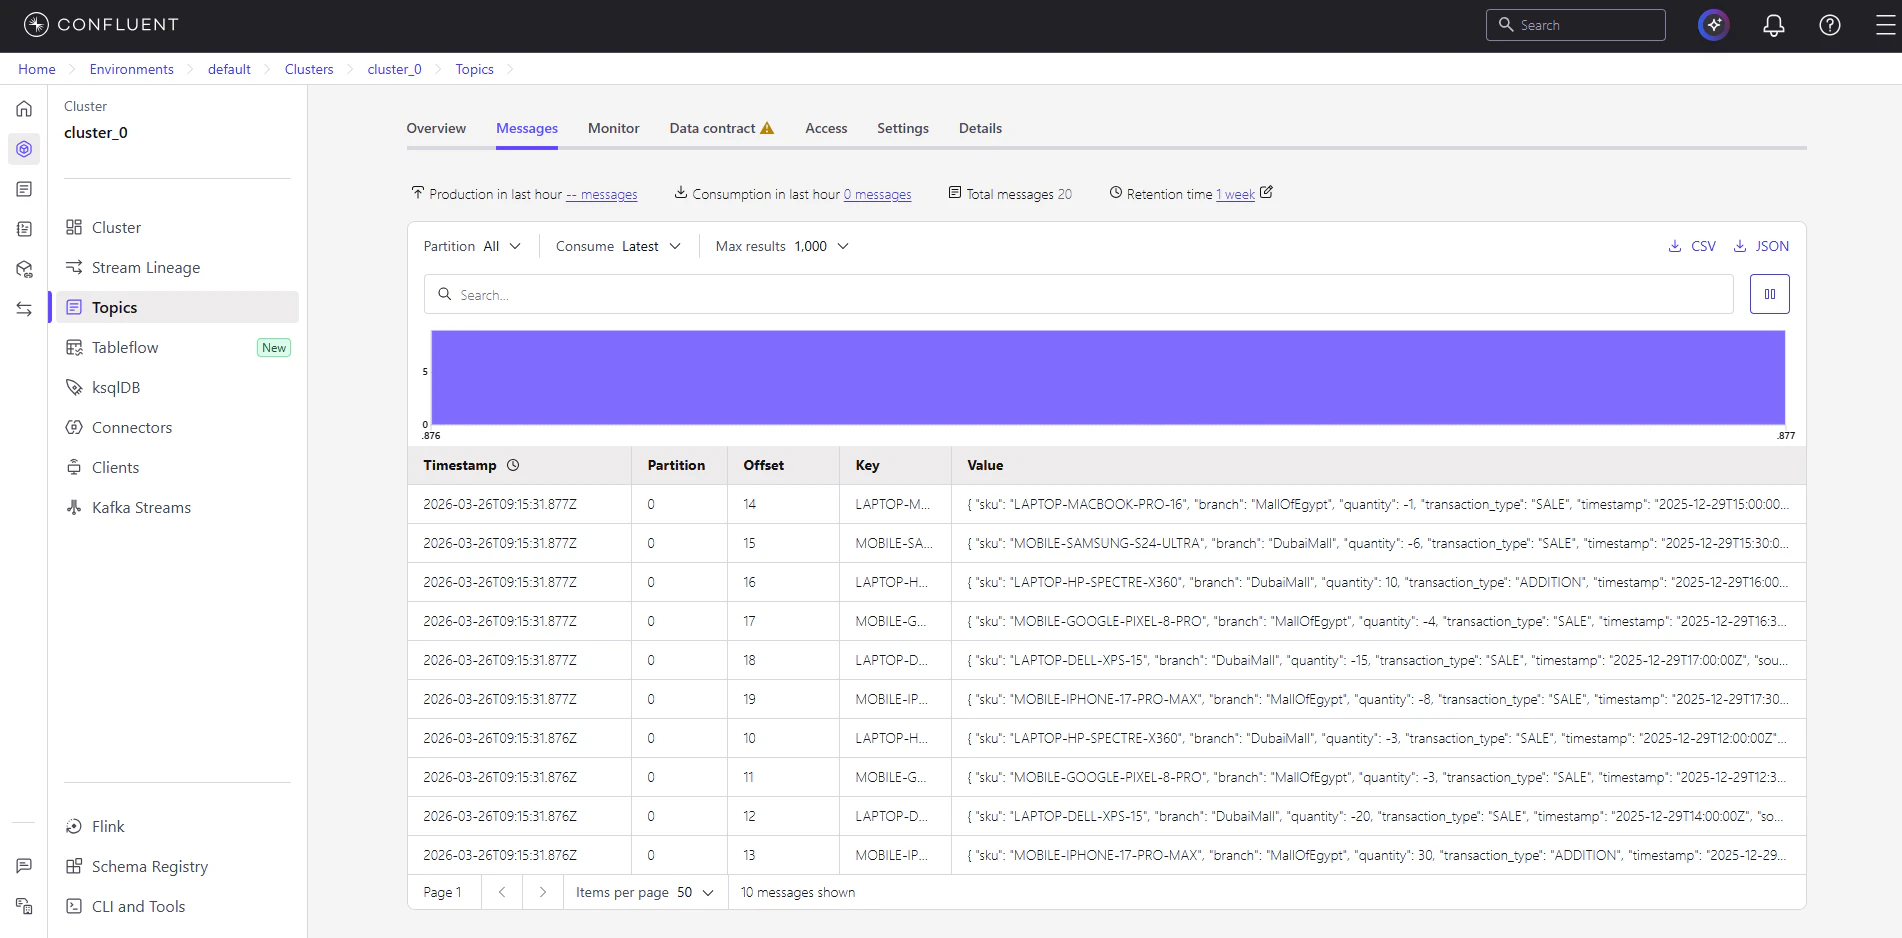Switch to the Overview tab
This screenshot has height=938, width=1902.
tap(436, 128)
